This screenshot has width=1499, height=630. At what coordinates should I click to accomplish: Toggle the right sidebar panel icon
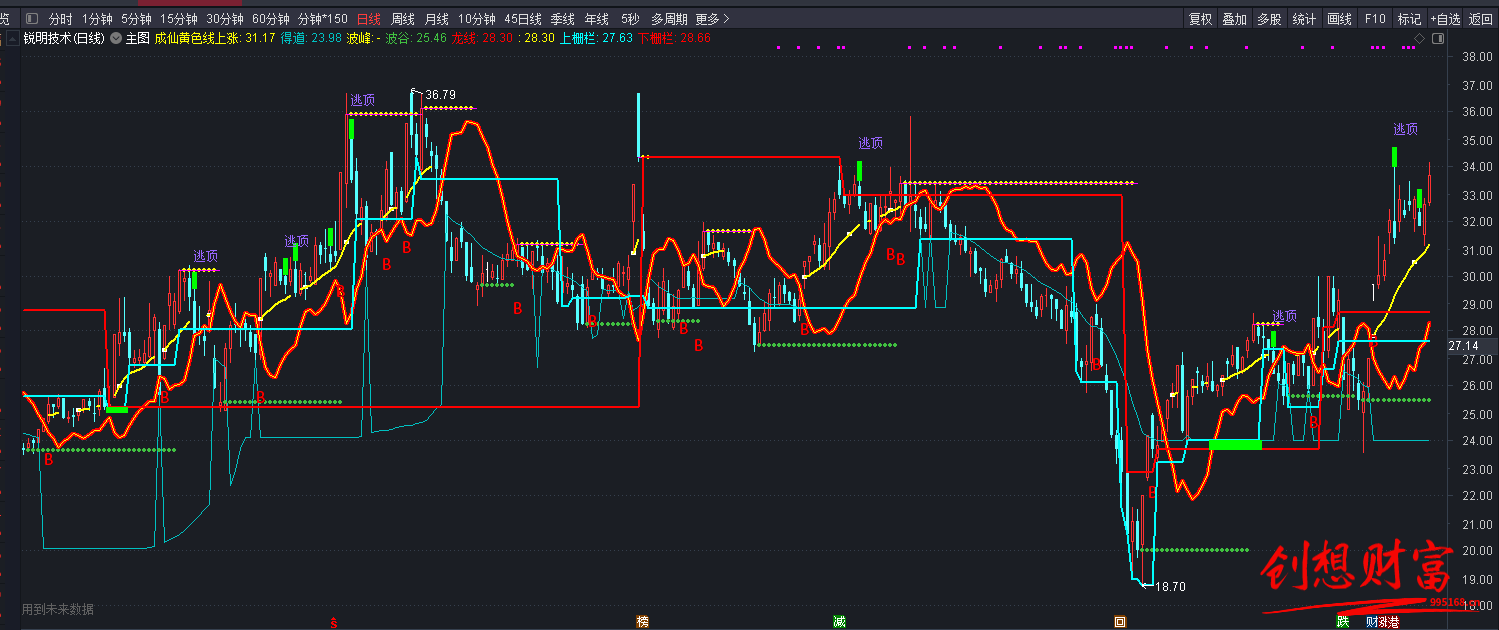pos(1438,38)
